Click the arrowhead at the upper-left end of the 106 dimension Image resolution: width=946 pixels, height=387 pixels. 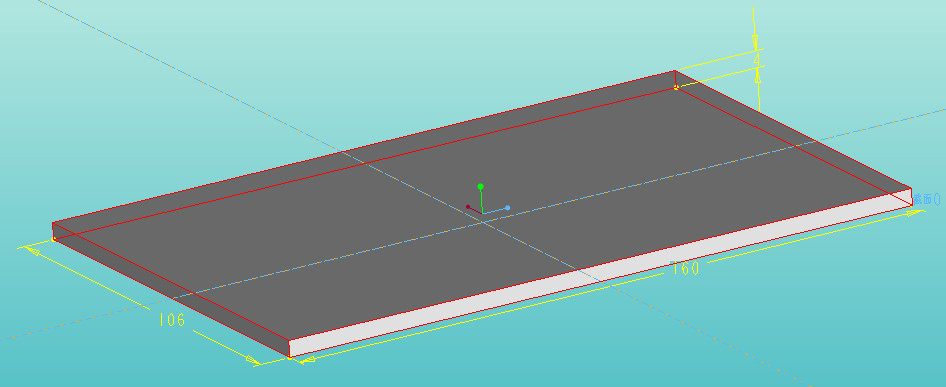[x=32, y=250]
